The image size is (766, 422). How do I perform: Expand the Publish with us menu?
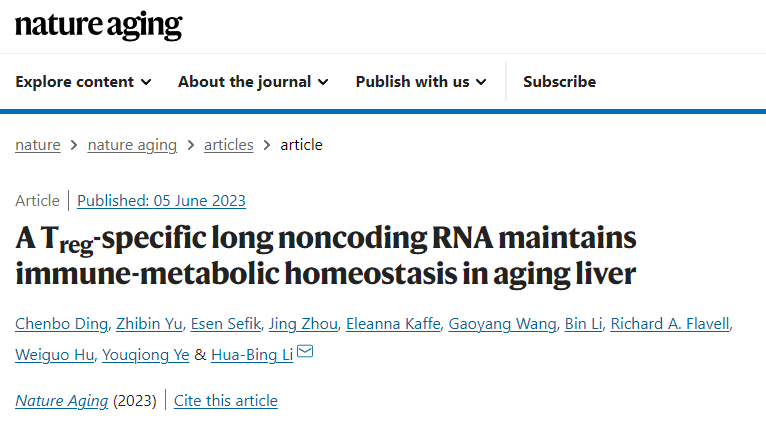coord(421,82)
